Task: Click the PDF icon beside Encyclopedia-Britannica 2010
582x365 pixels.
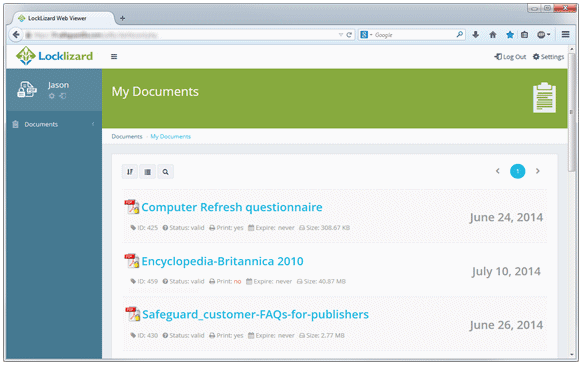Action: [131, 261]
